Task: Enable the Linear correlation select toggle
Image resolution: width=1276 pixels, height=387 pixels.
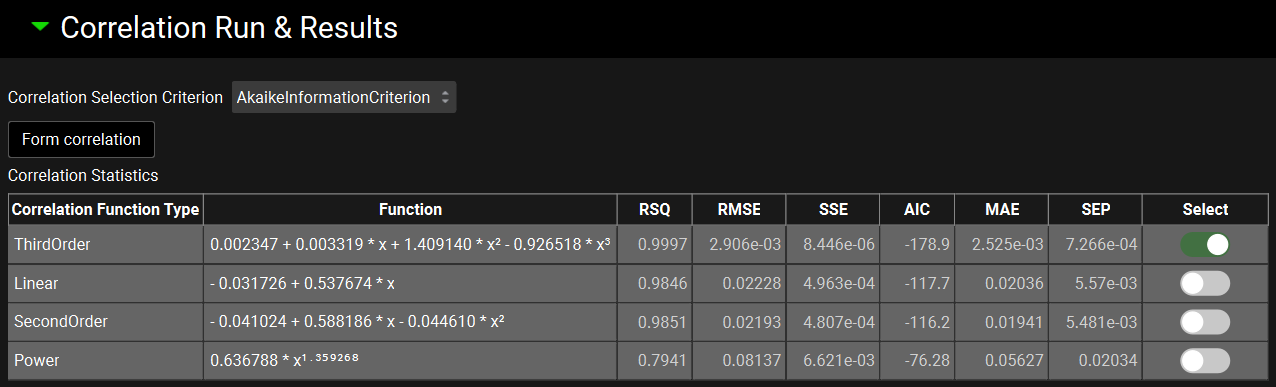Action: tap(1205, 284)
